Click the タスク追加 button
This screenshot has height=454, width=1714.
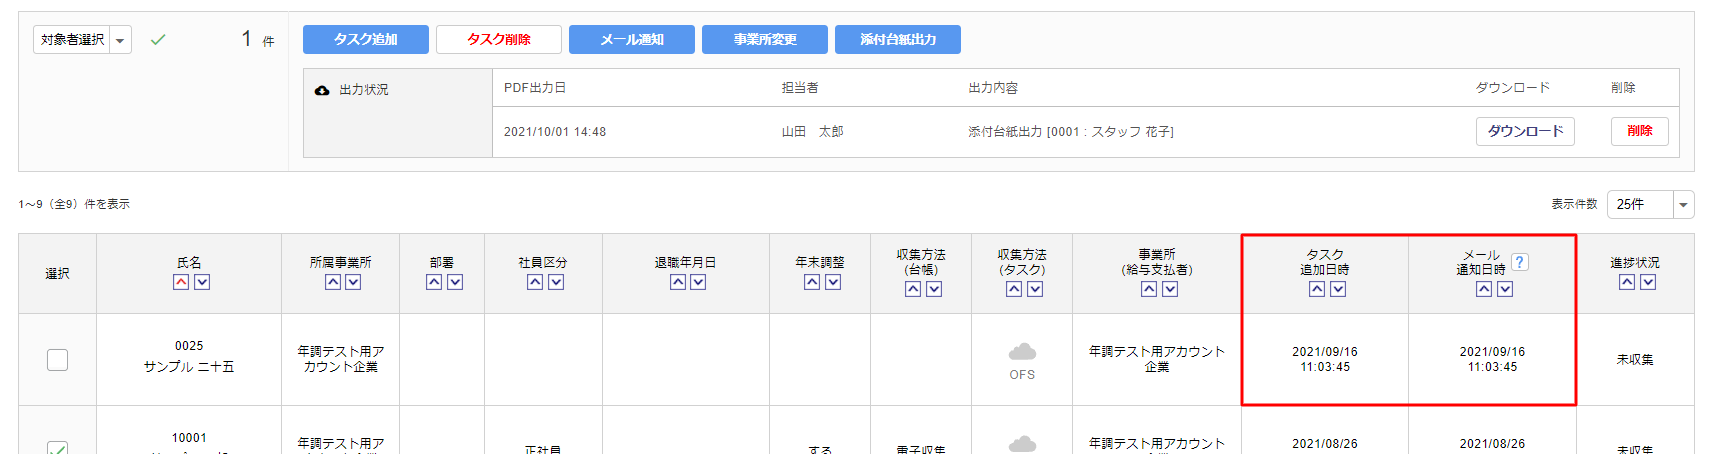pyautogui.click(x=366, y=39)
